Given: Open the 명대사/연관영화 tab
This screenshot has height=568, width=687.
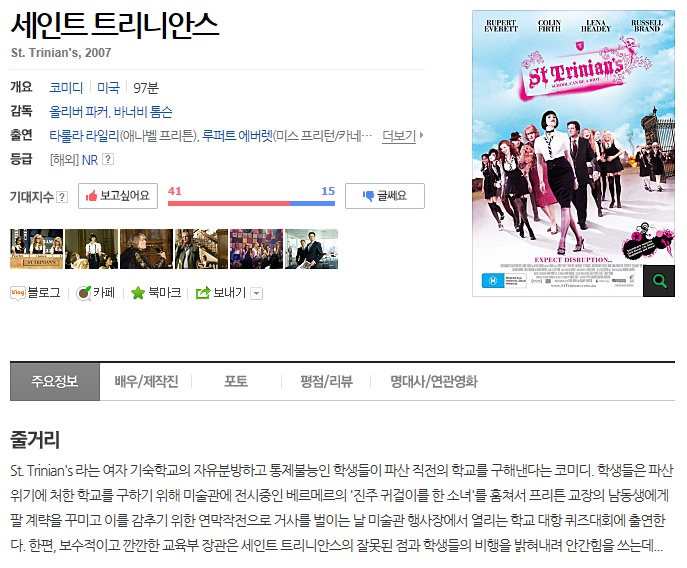Looking at the screenshot, I should (x=434, y=381).
